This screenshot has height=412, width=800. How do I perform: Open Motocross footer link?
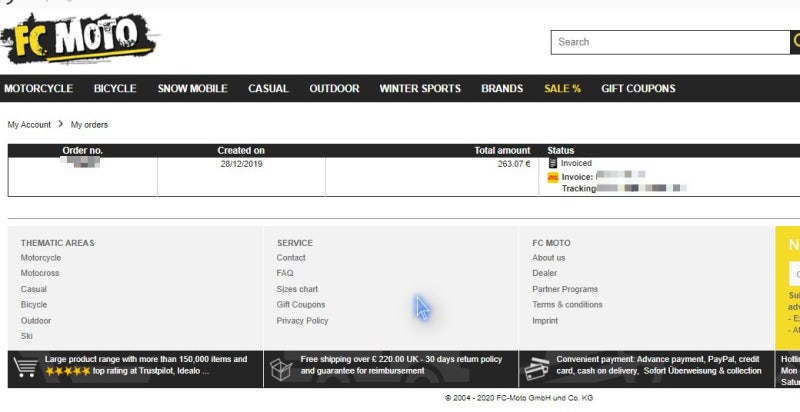pos(40,273)
